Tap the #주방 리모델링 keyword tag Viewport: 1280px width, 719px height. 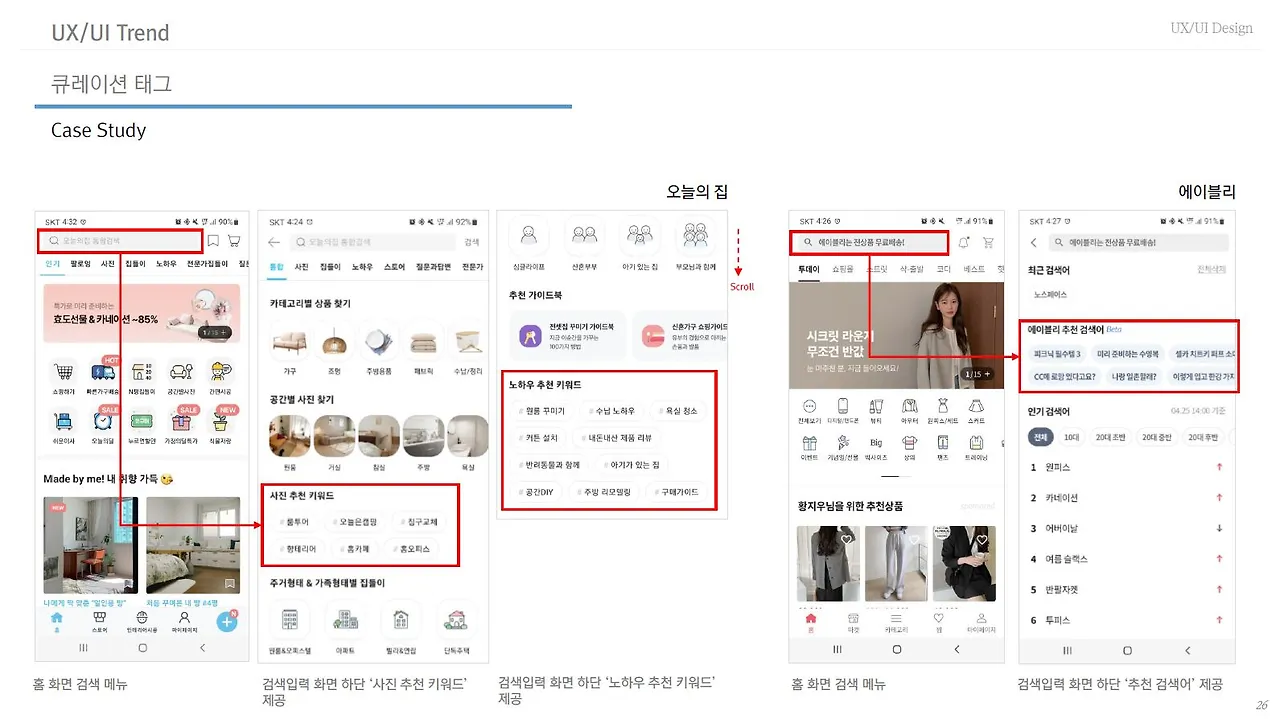606,492
